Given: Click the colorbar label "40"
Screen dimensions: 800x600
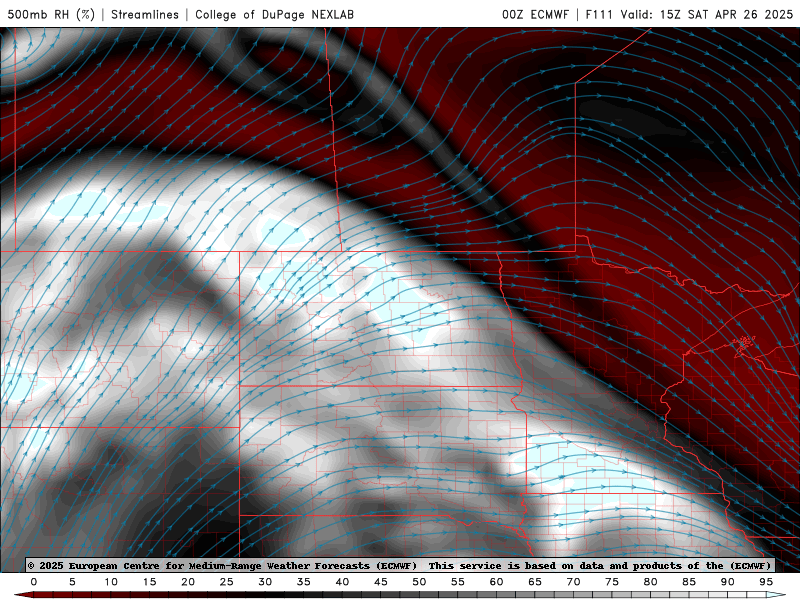Looking at the screenshot, I should click(x=342, y=582).
